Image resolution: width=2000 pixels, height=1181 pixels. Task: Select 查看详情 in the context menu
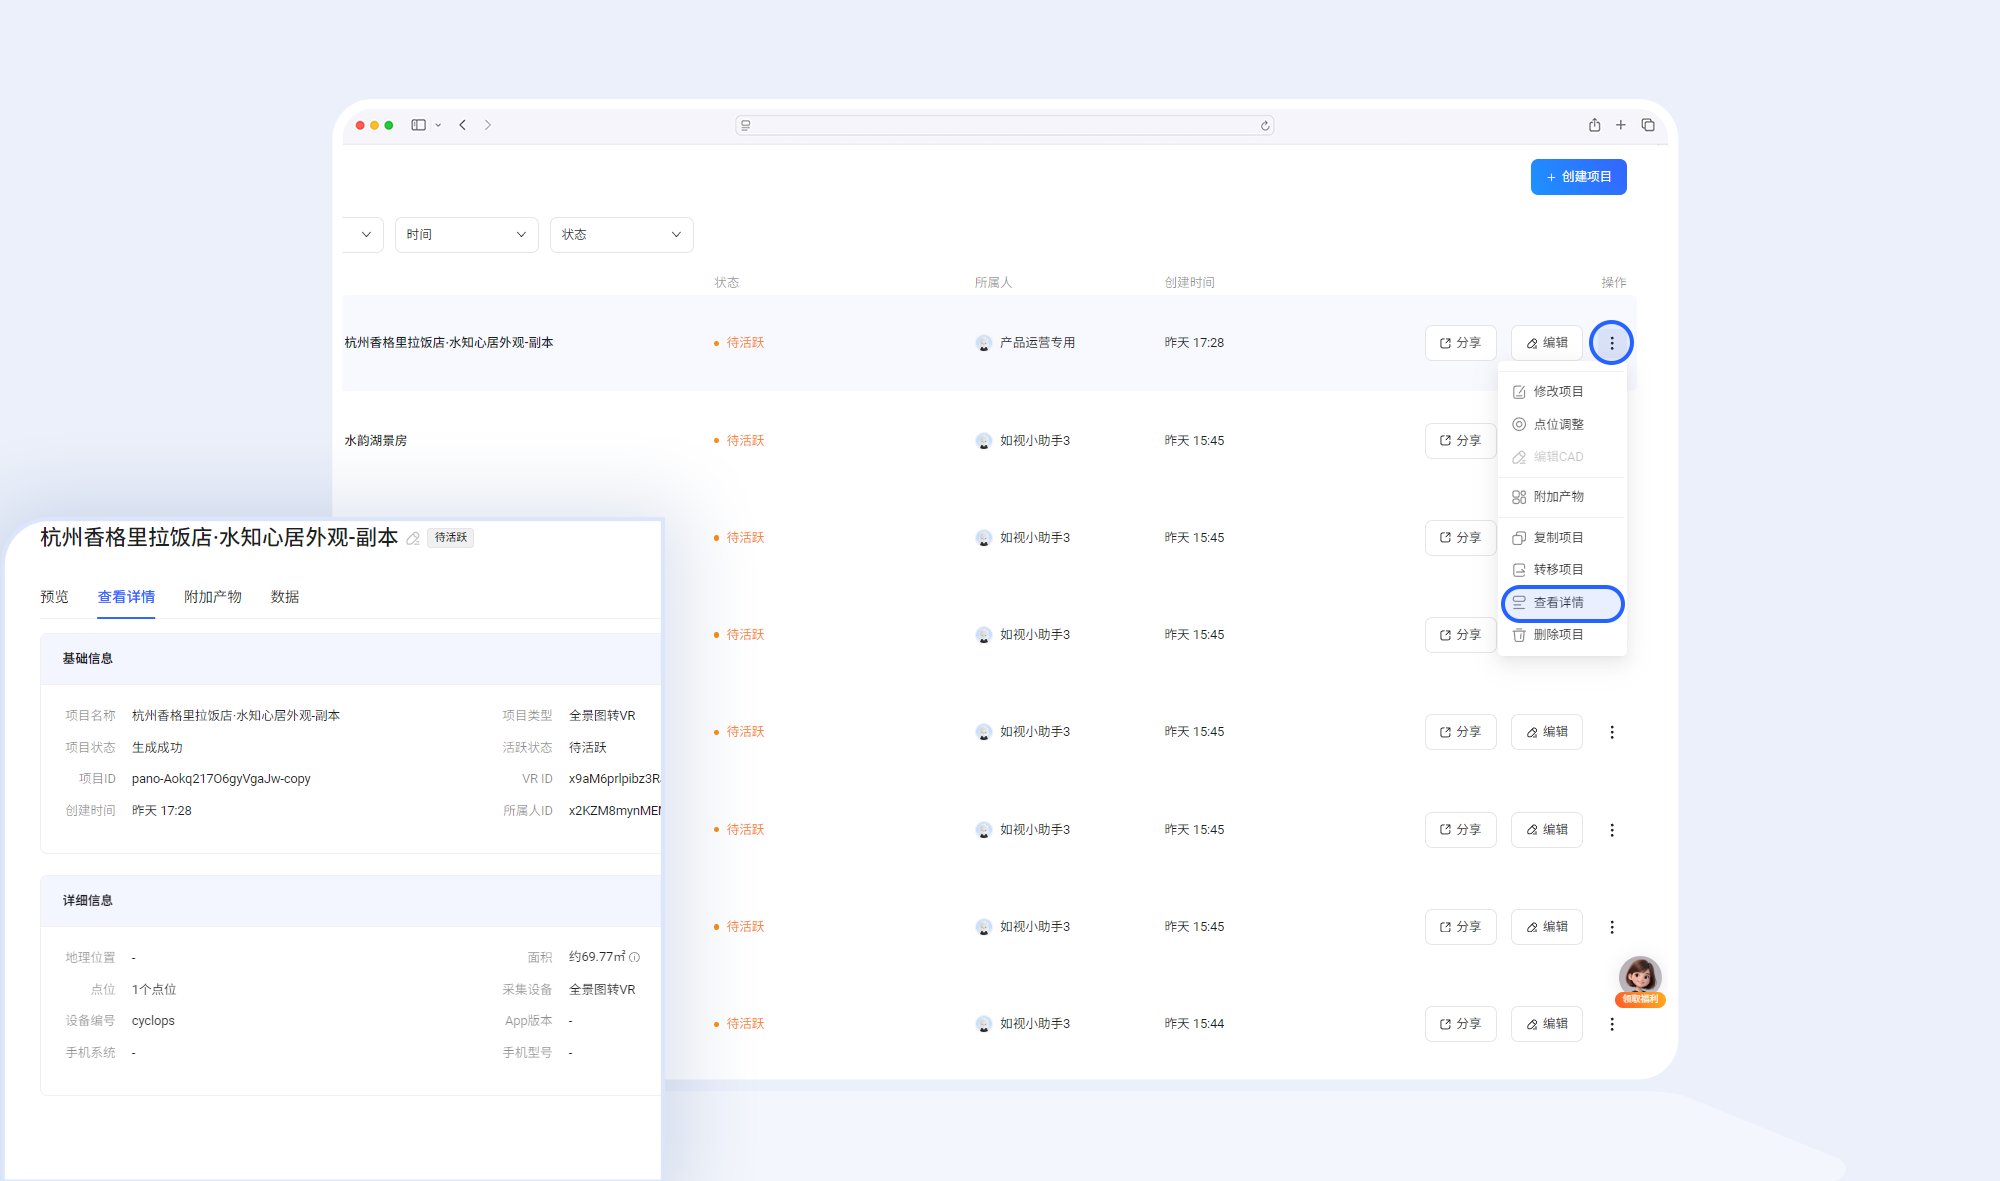click(1560, 603)
